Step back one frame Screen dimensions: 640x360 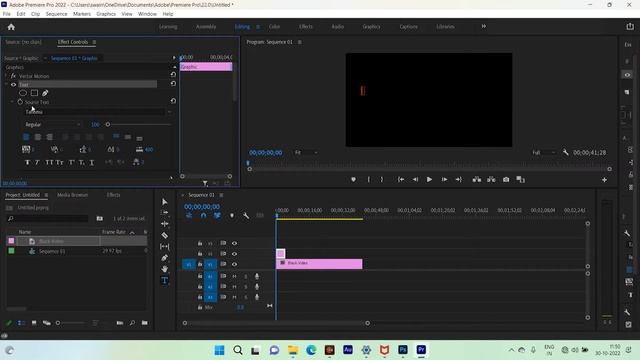click(415, 180)
